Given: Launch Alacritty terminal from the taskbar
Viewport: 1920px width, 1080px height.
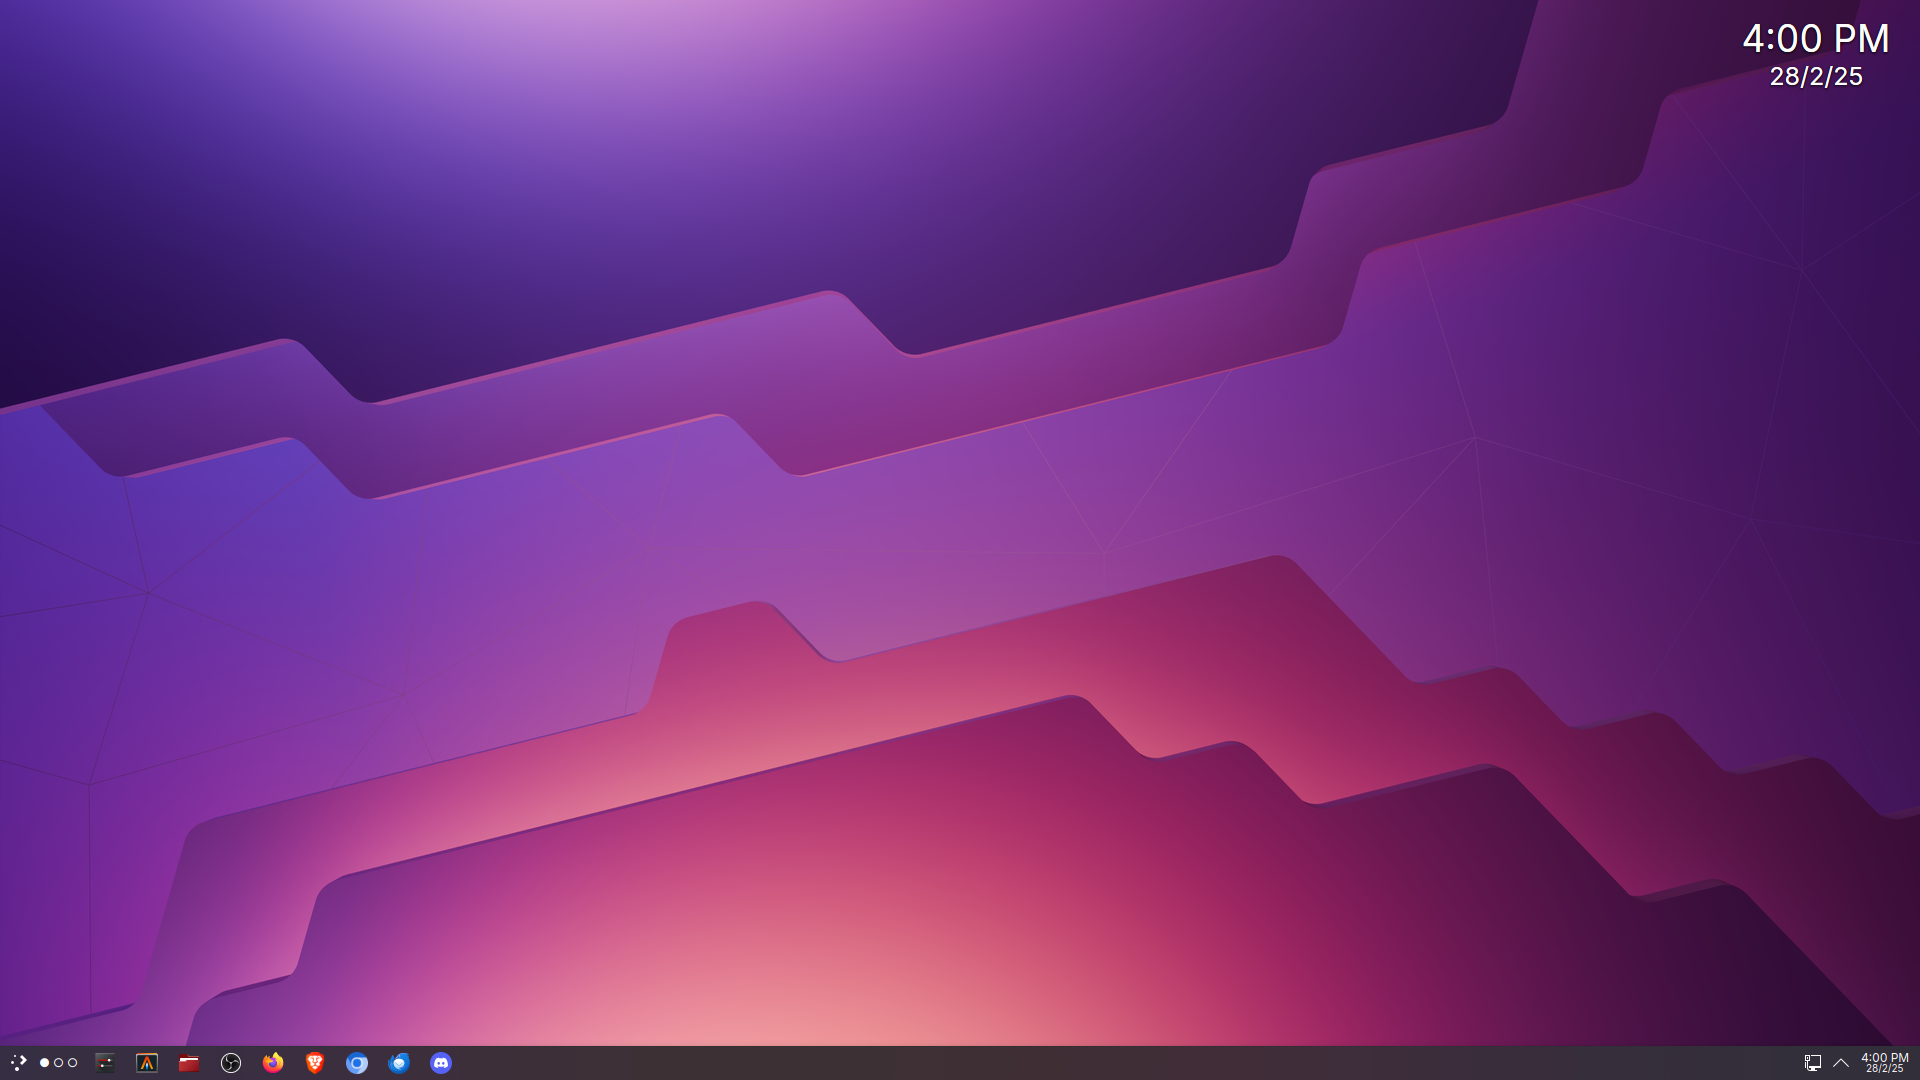Looking at the screenshot, I should [147, 1063].
